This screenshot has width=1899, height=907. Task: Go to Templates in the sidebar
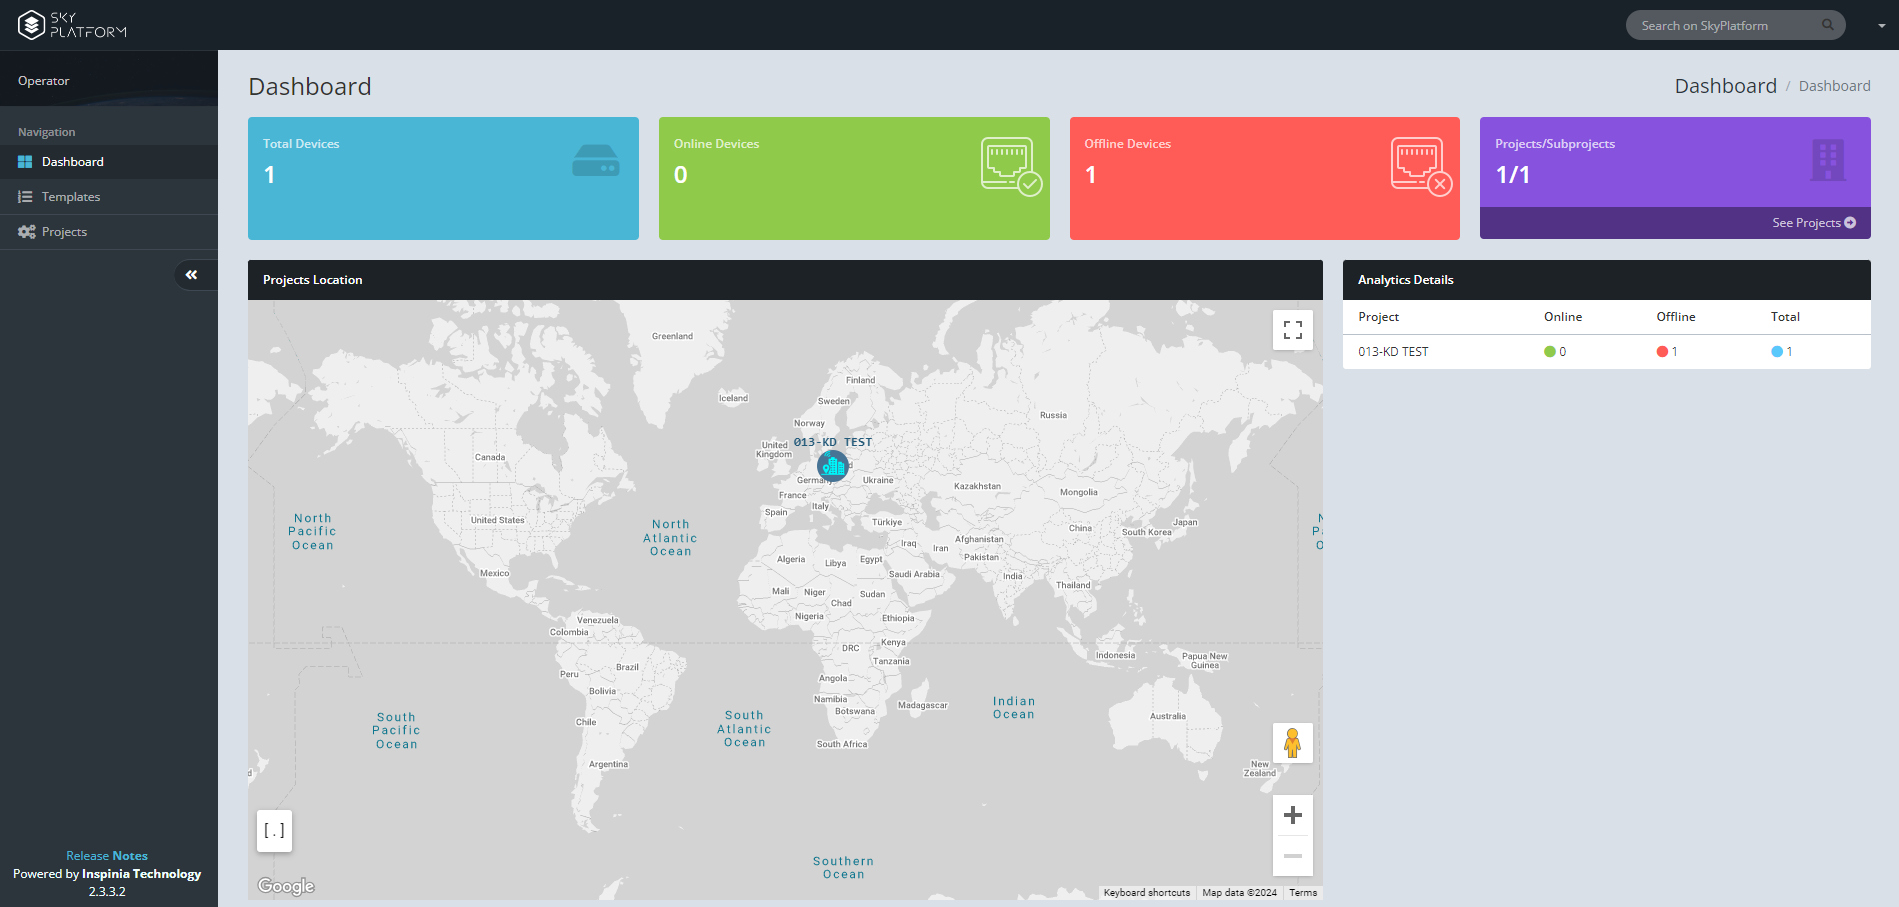pos(70,197)
